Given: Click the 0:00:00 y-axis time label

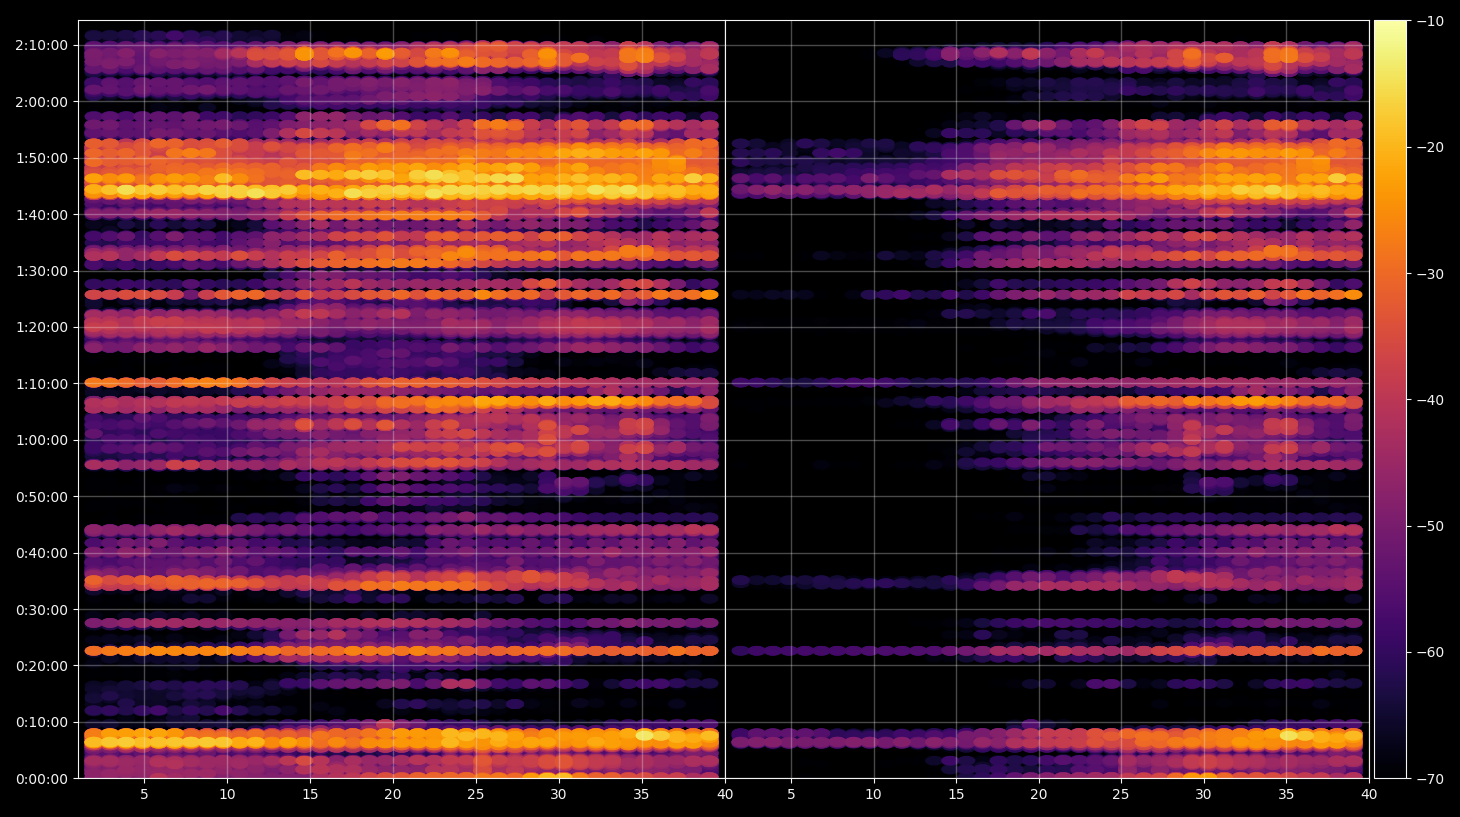Looking at the screenshot, I should [x=42, y=779].
